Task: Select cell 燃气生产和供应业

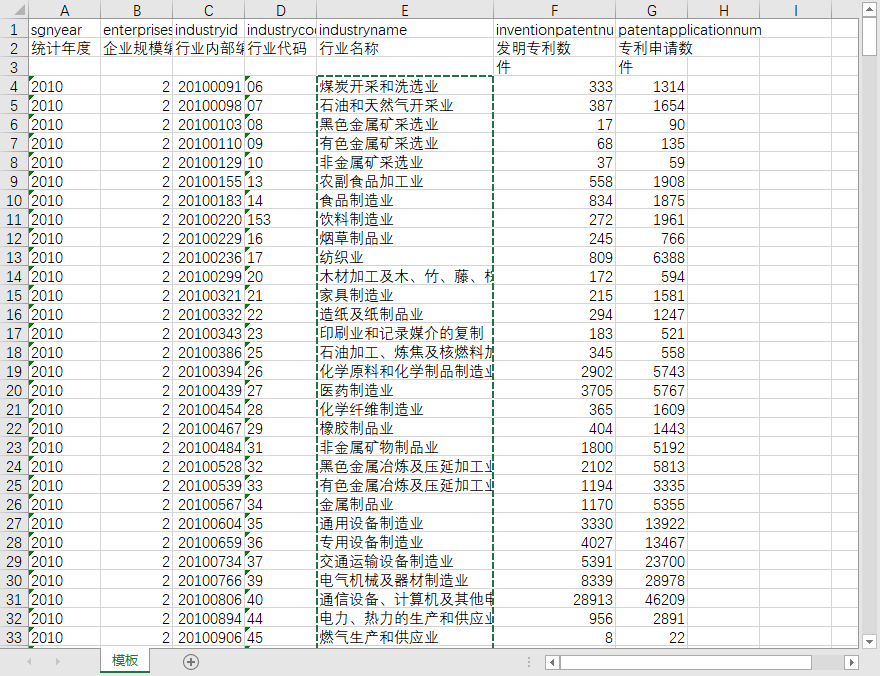Action: click(x=405, y=637)
